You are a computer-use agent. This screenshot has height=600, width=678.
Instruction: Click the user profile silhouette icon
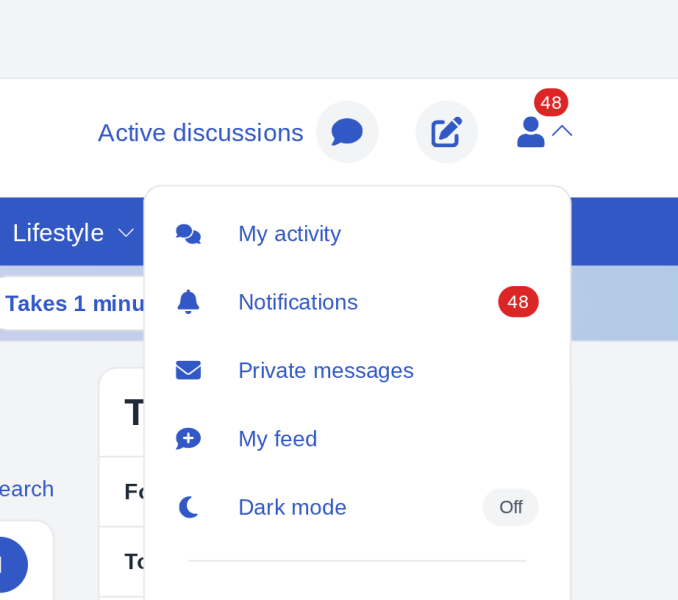pyautogui.click(x=530, y=132)
